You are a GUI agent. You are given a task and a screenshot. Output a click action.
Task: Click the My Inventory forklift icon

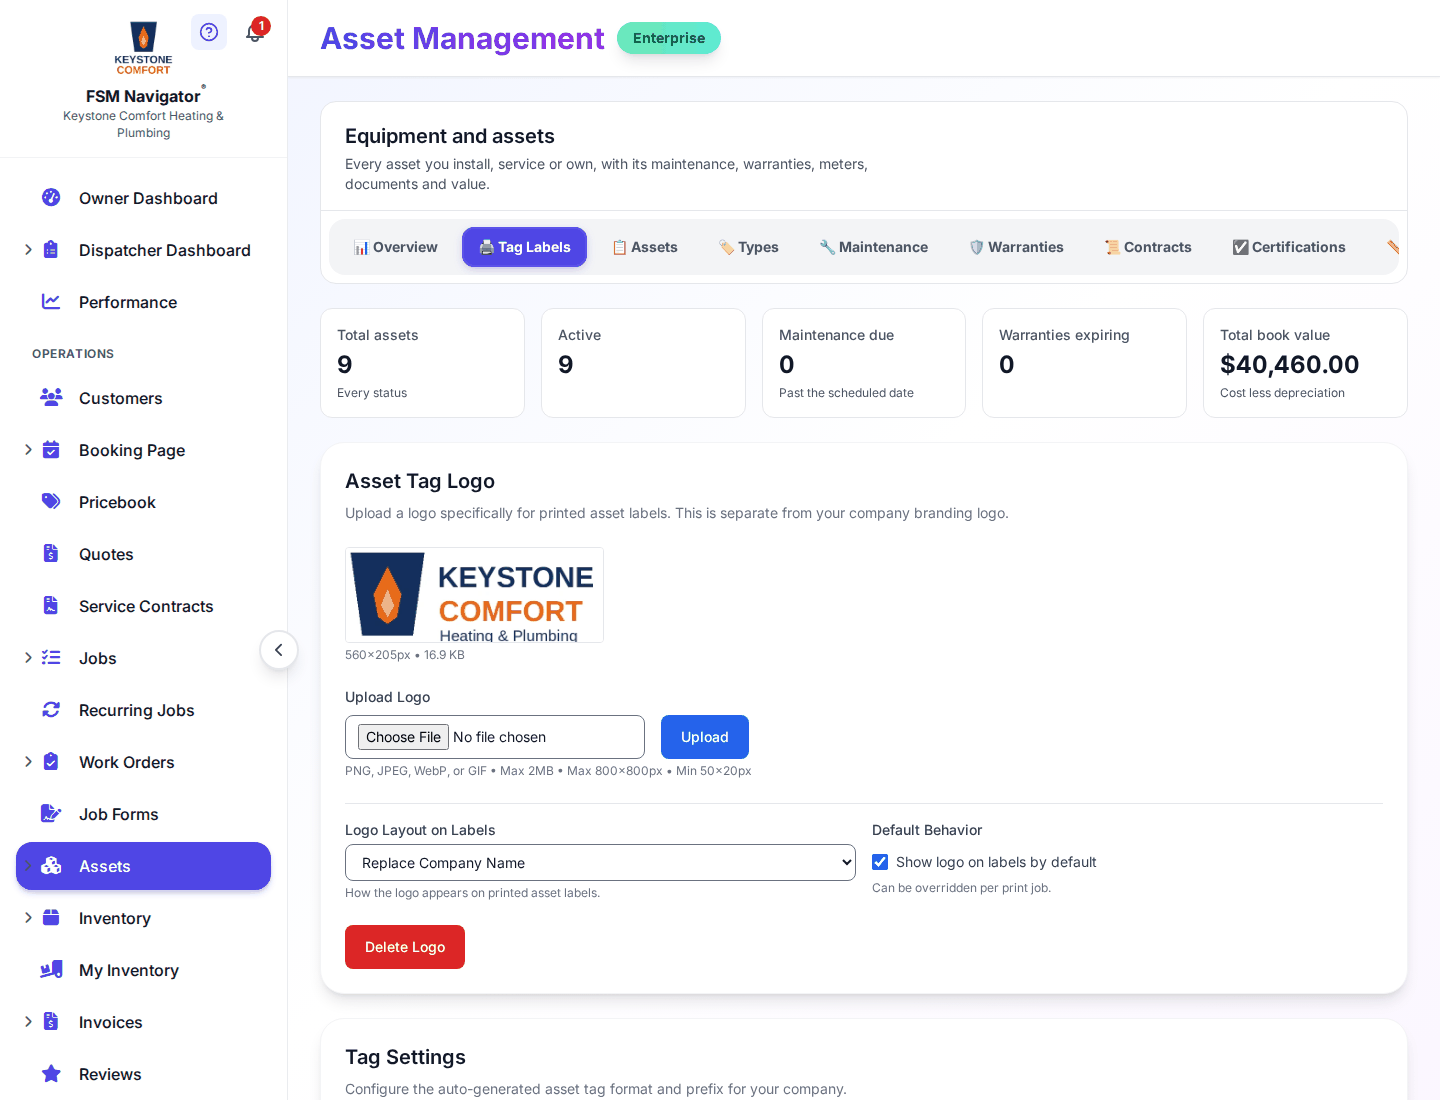(51, 970)
